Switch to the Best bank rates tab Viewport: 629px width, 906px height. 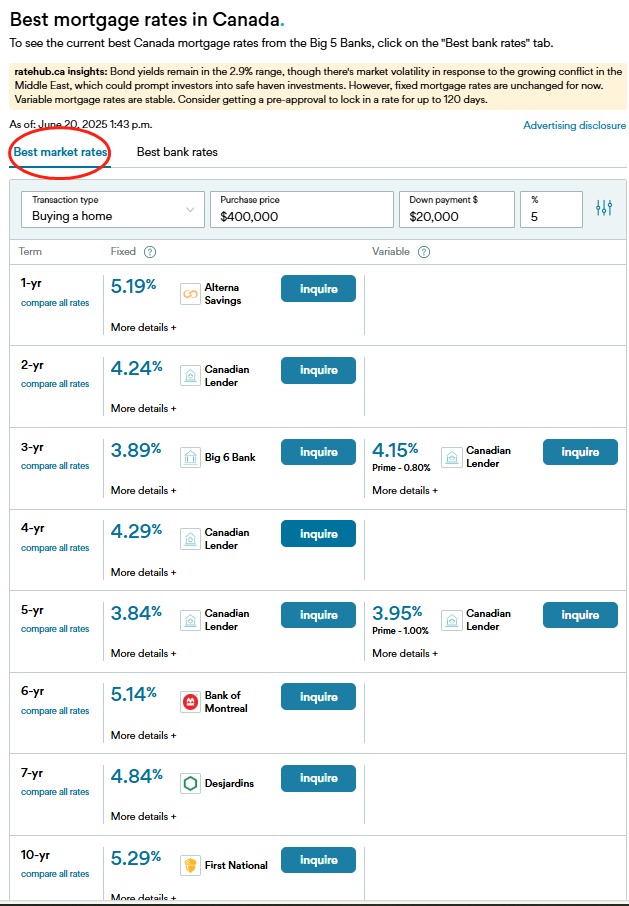point(177,152)
